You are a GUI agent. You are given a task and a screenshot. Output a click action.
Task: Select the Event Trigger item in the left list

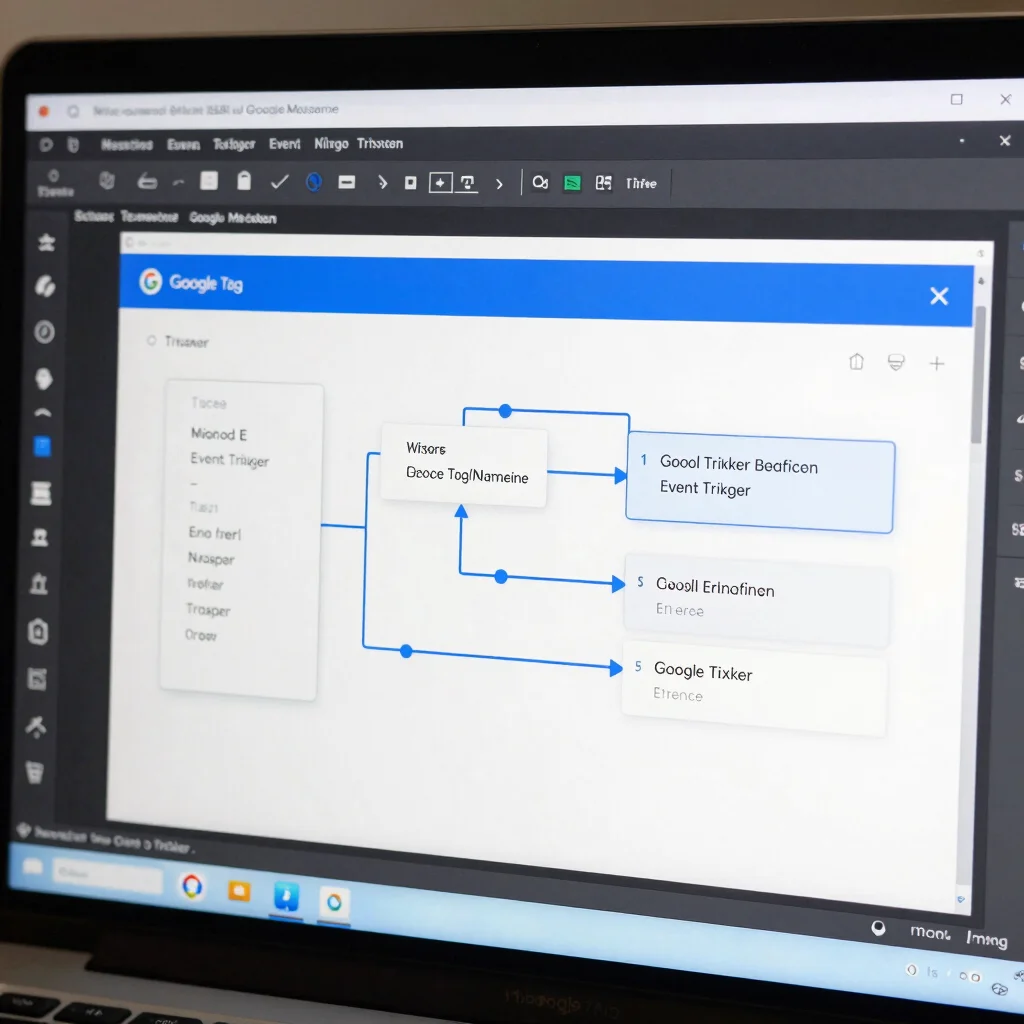point(229,460)
